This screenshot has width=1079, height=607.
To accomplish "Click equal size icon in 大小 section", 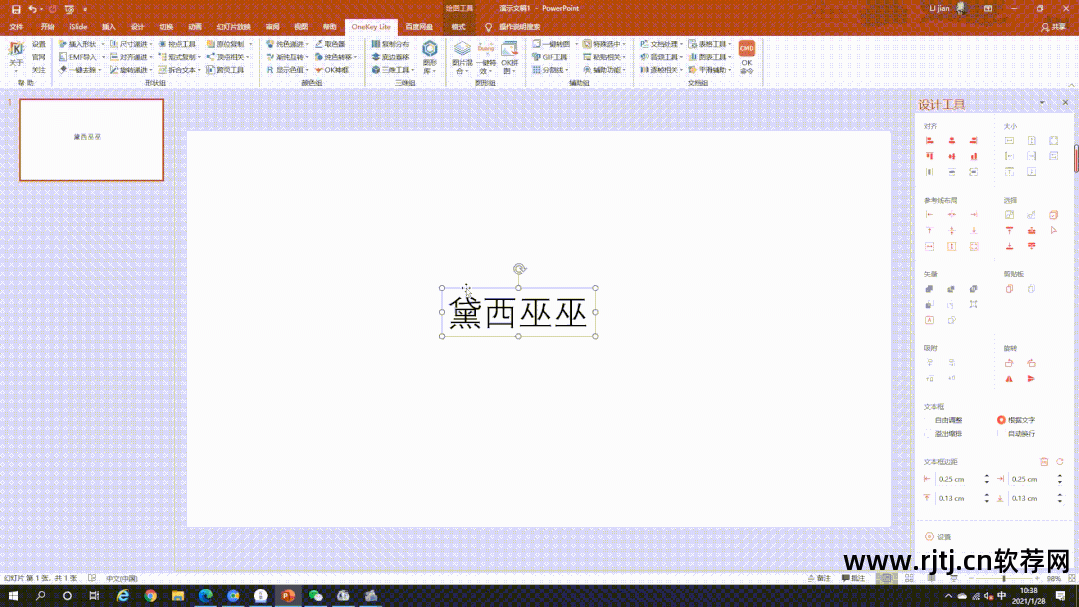I will pyautogui.click(x=1054, y=140).
